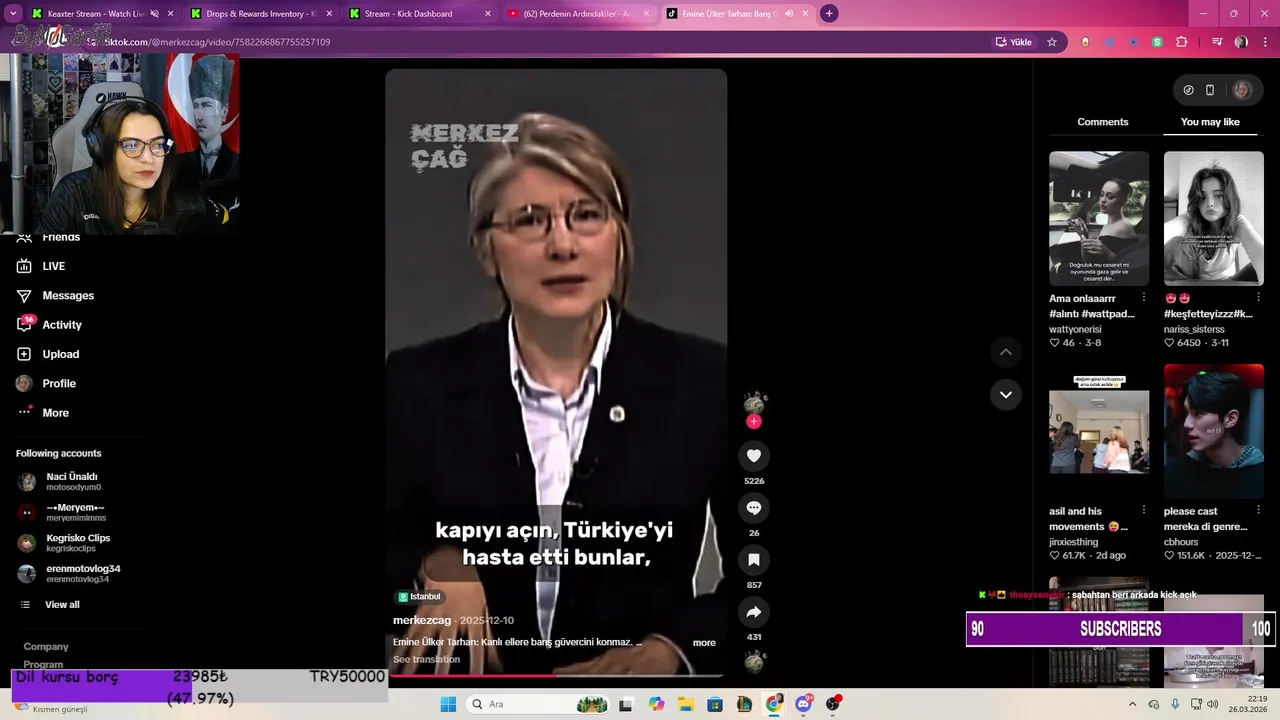This screenshot has width=1280, height=720.
Task: Open the jinxiesthing video thumbnail
Action: click(1099, 431)
